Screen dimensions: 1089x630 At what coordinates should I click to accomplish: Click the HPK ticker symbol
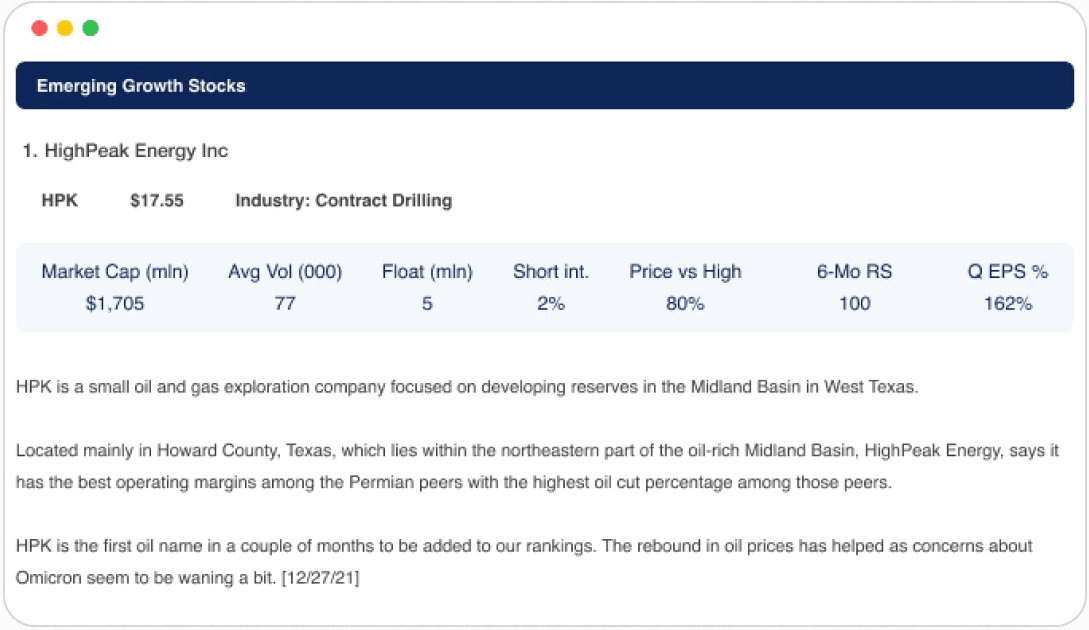point(60,201)
